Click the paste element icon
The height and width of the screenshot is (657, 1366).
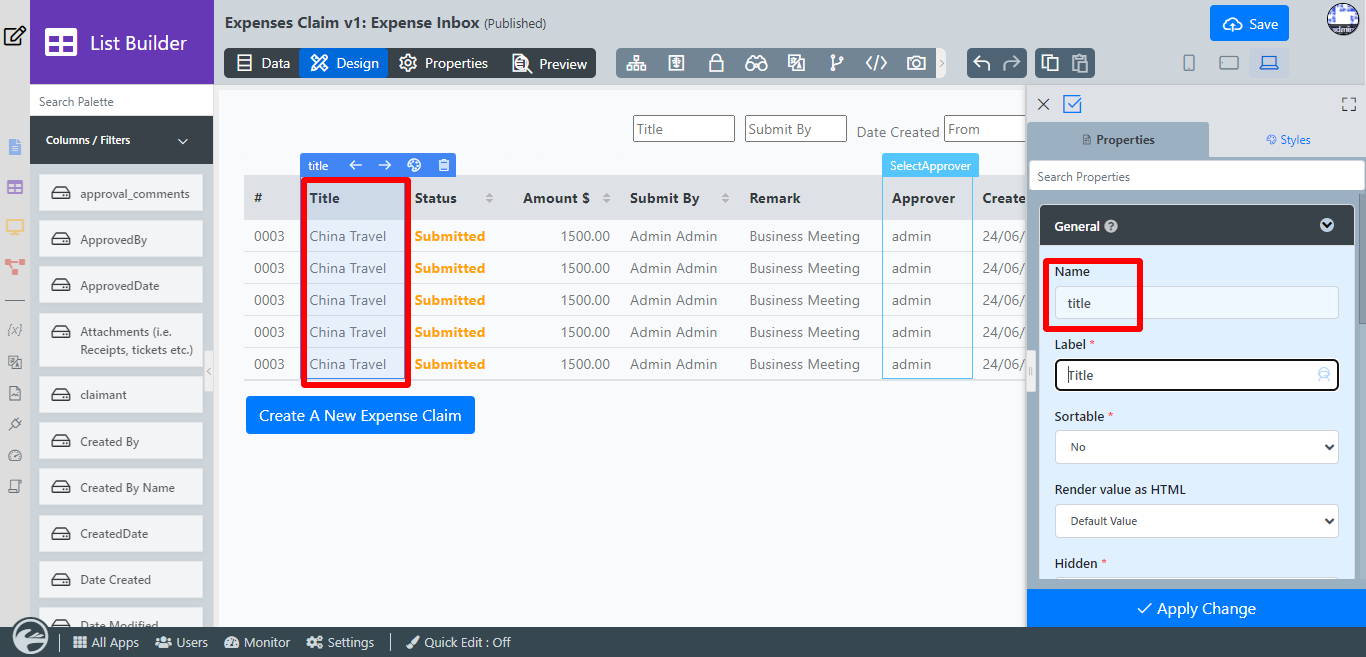[1080, 63]
